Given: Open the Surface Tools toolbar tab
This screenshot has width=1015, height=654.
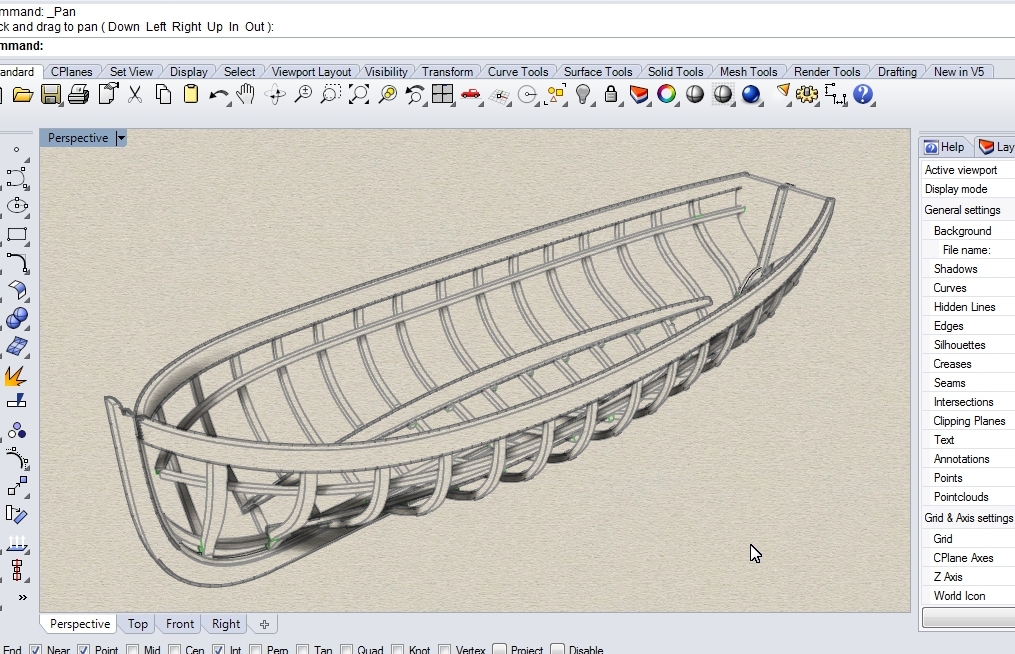Looking at the screenshot, I should pyautogui.click(x=597, y=72).
